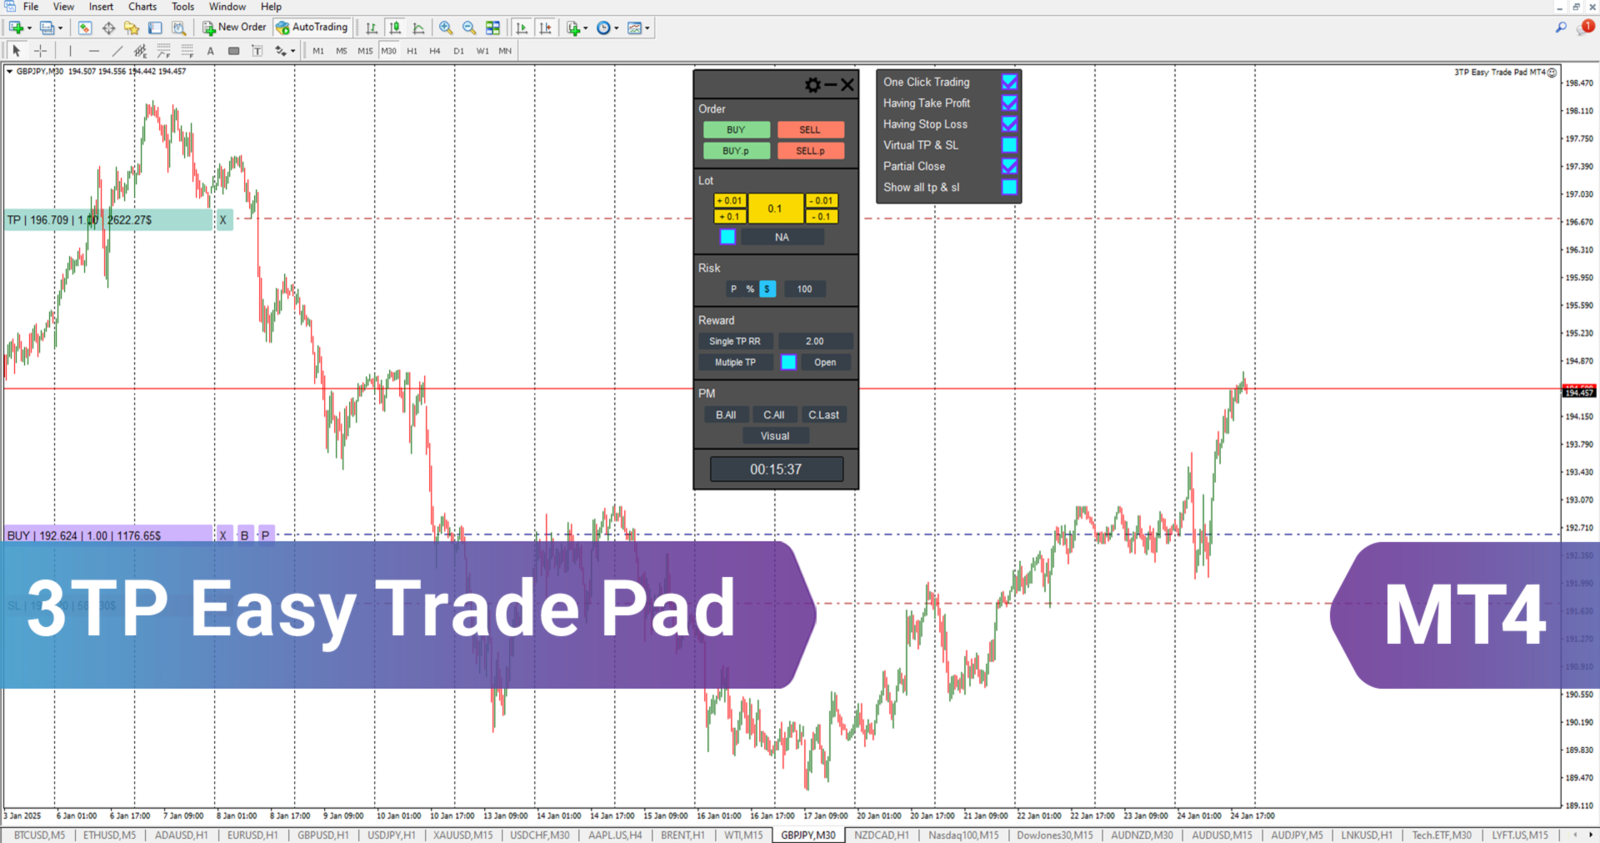Open the periodicity clock dropdown arrow
This screenshot has height=843, width=1600.
tap(617, 28)
